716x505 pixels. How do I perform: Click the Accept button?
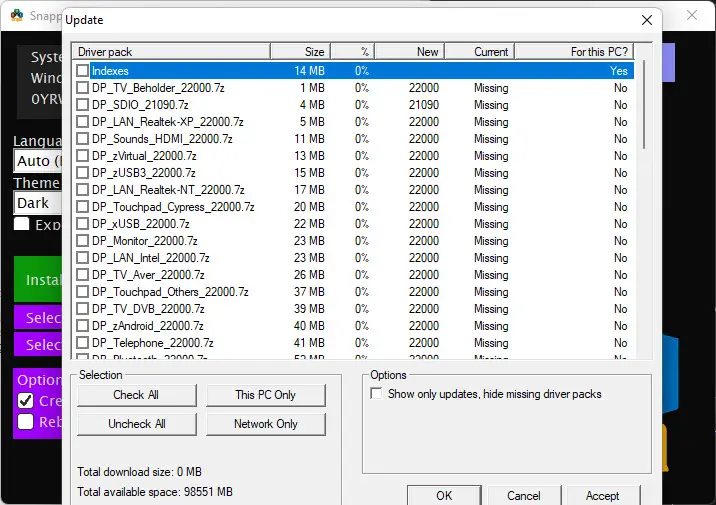click(x=603, y=495)
